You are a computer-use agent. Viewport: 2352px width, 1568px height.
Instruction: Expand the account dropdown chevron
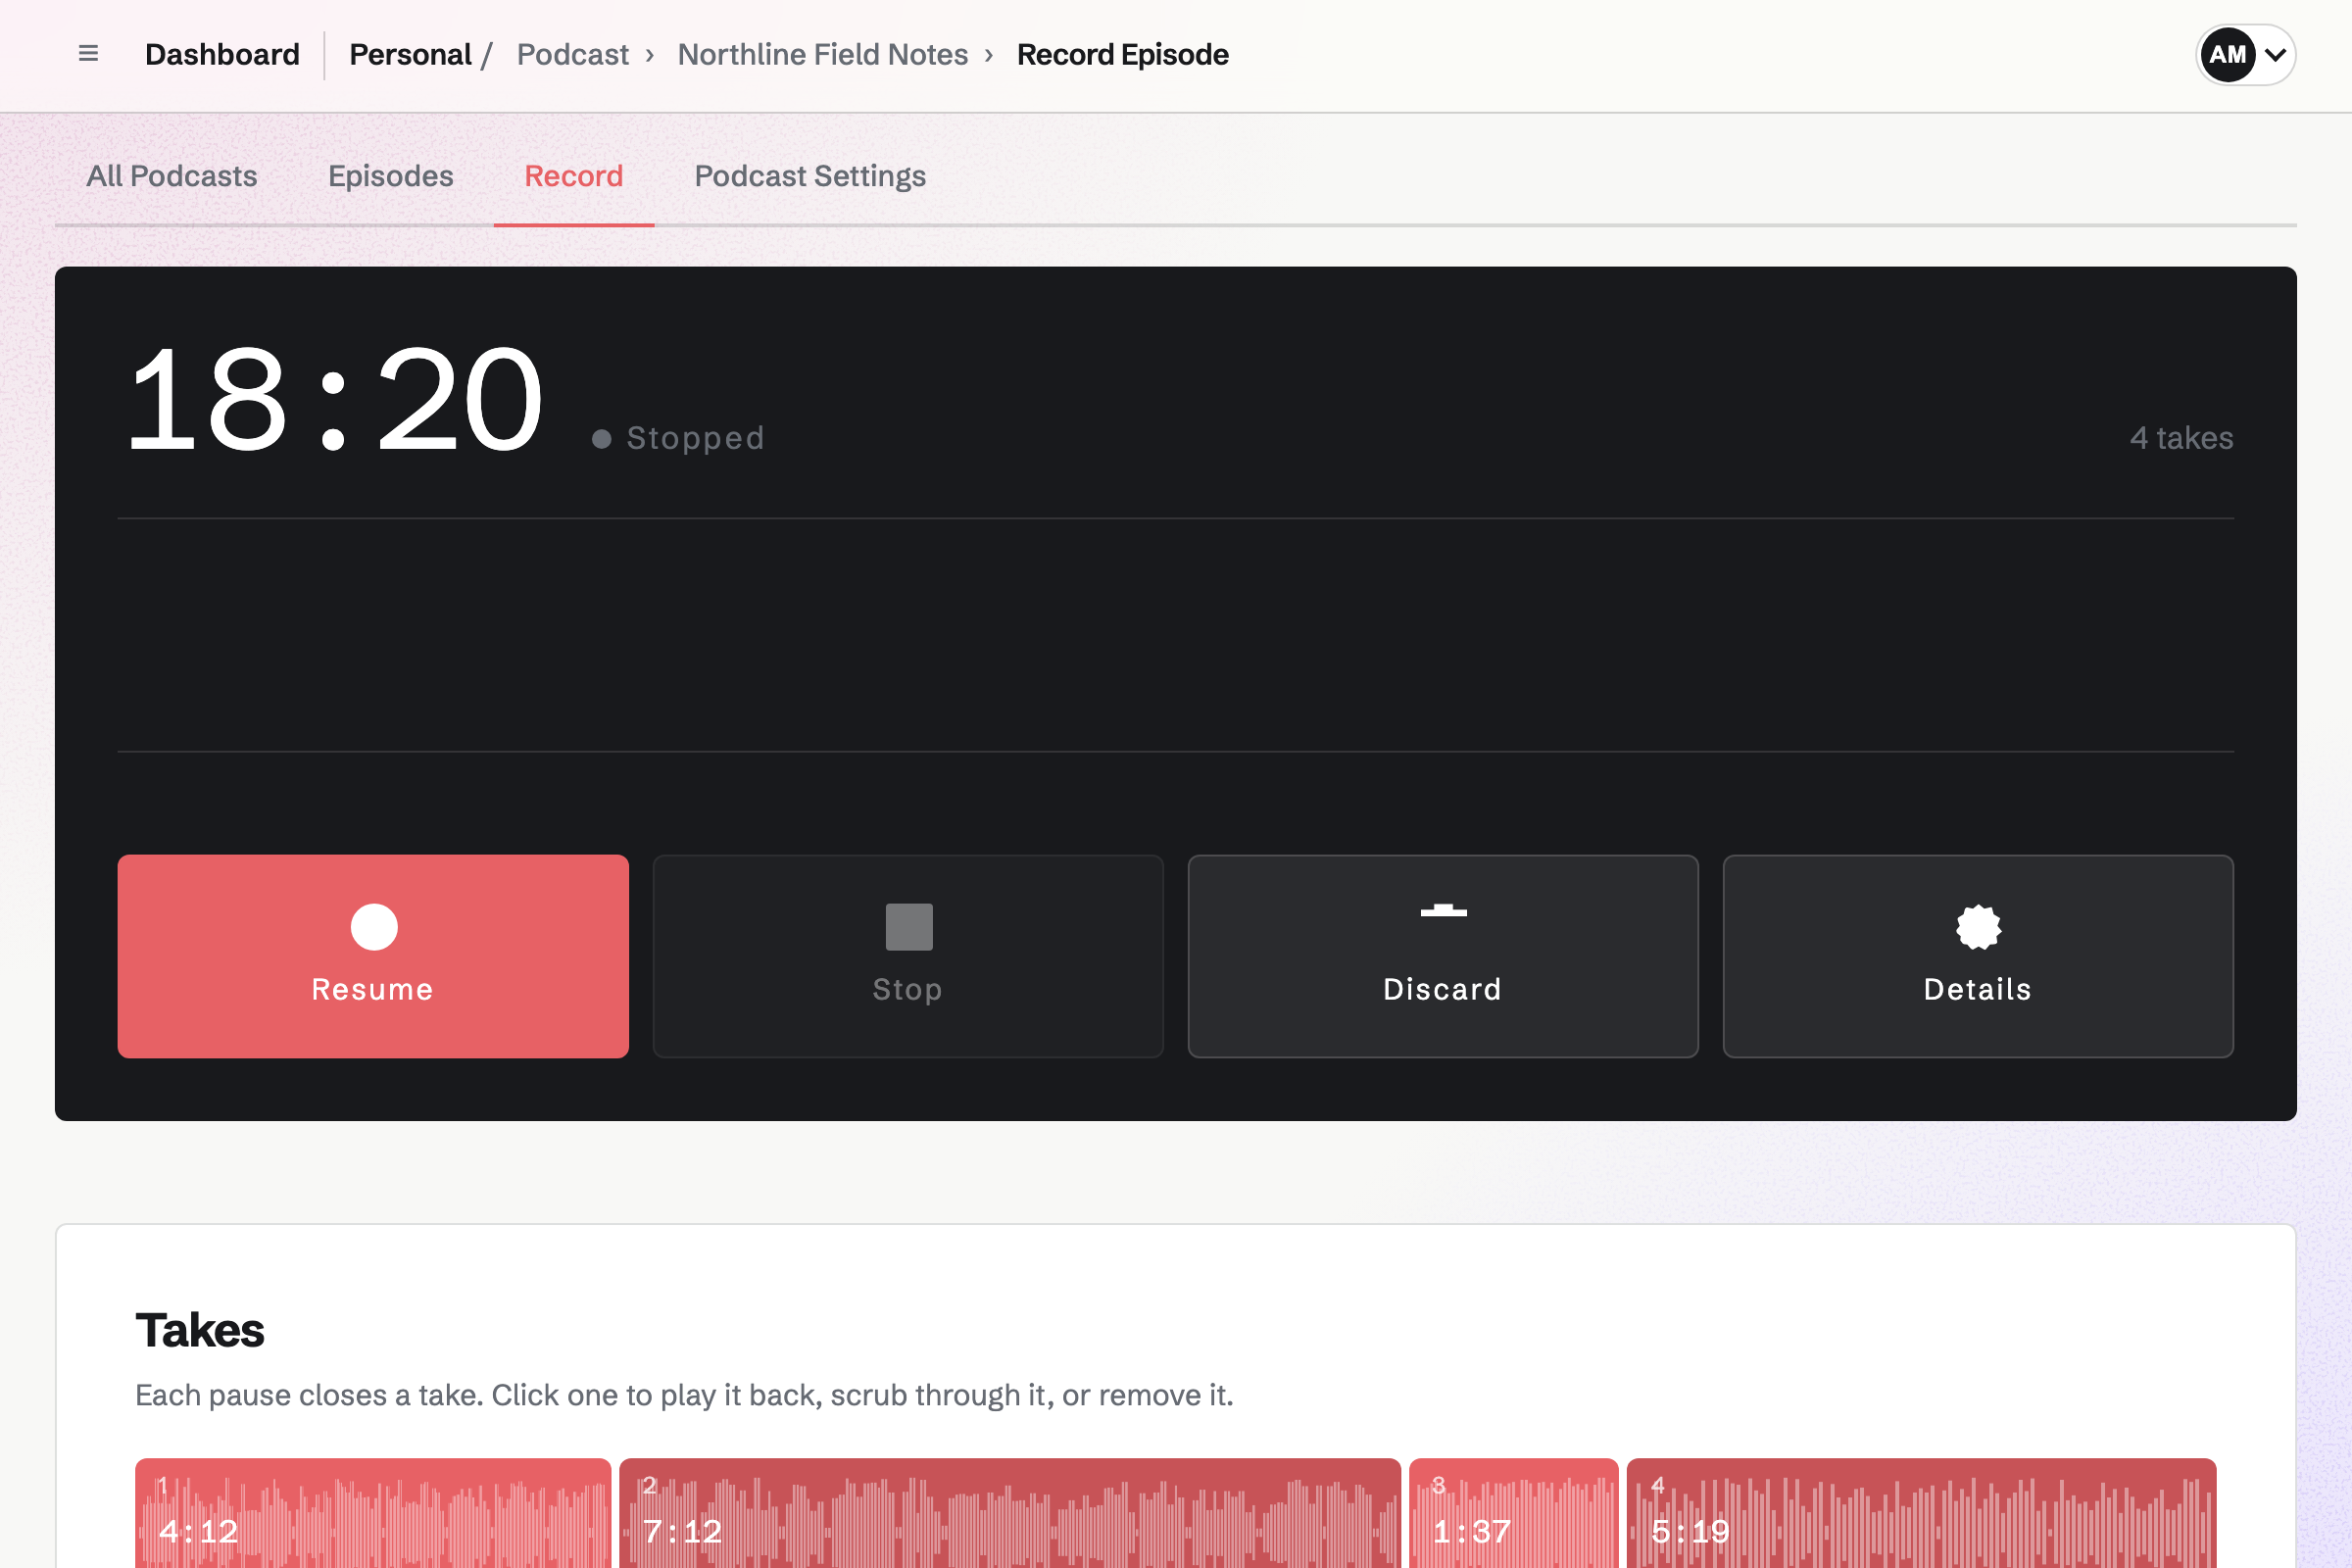(x=2275, y=55)
